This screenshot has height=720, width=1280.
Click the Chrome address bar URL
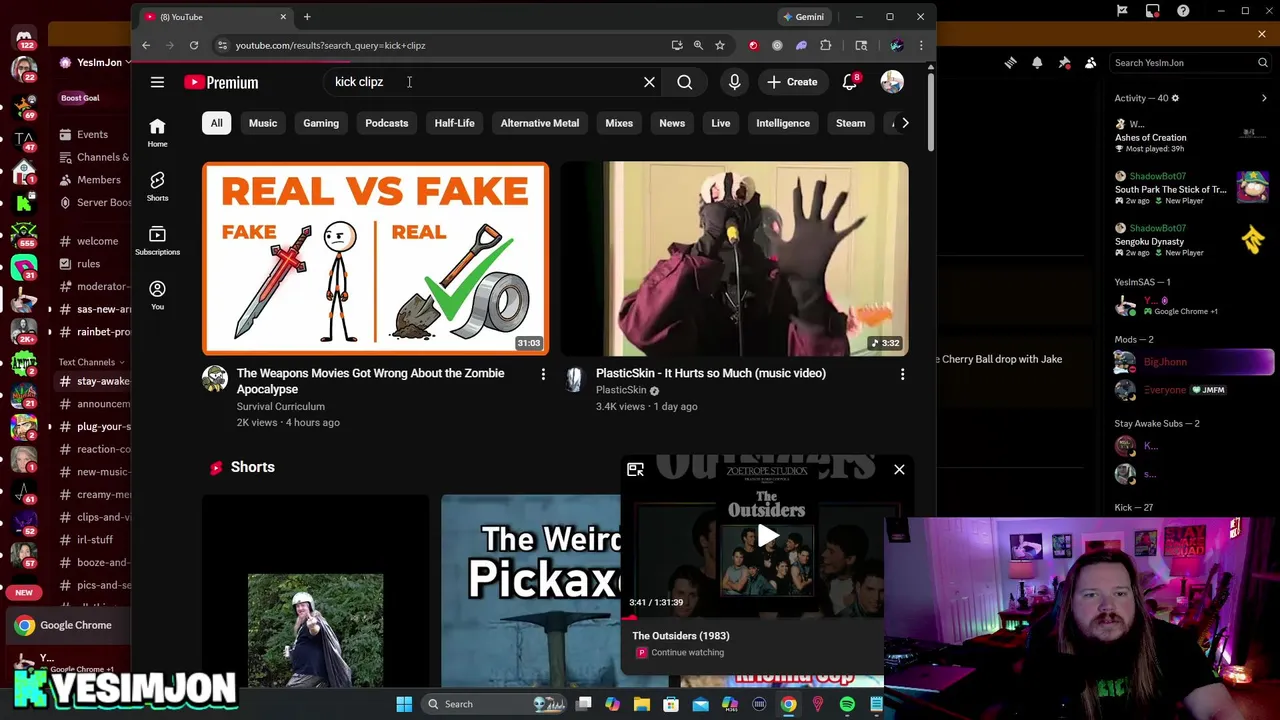coord(330,45)
